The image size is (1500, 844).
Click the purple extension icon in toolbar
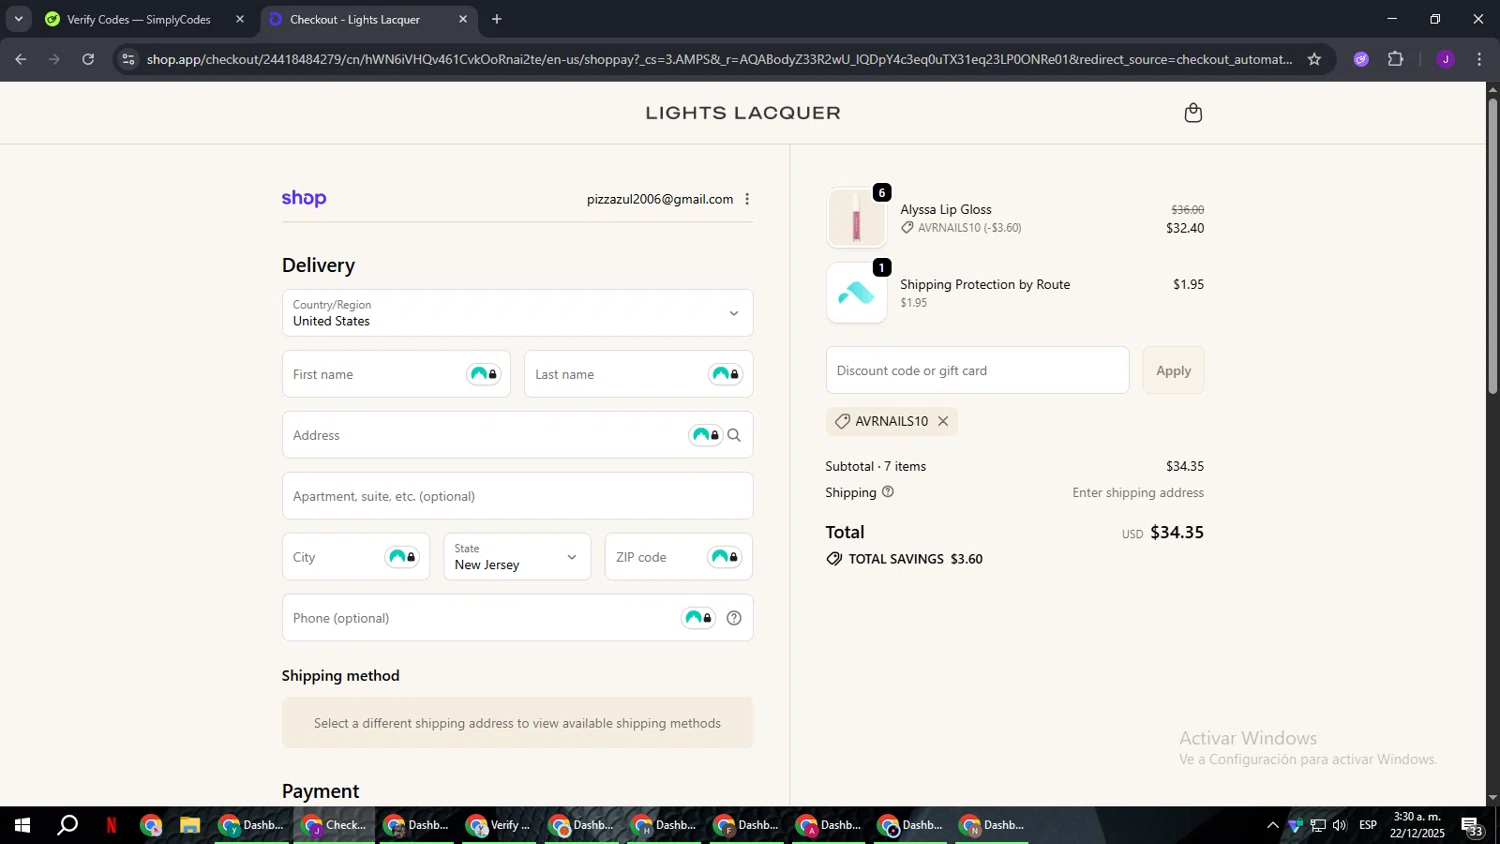tap(1361, 59)
